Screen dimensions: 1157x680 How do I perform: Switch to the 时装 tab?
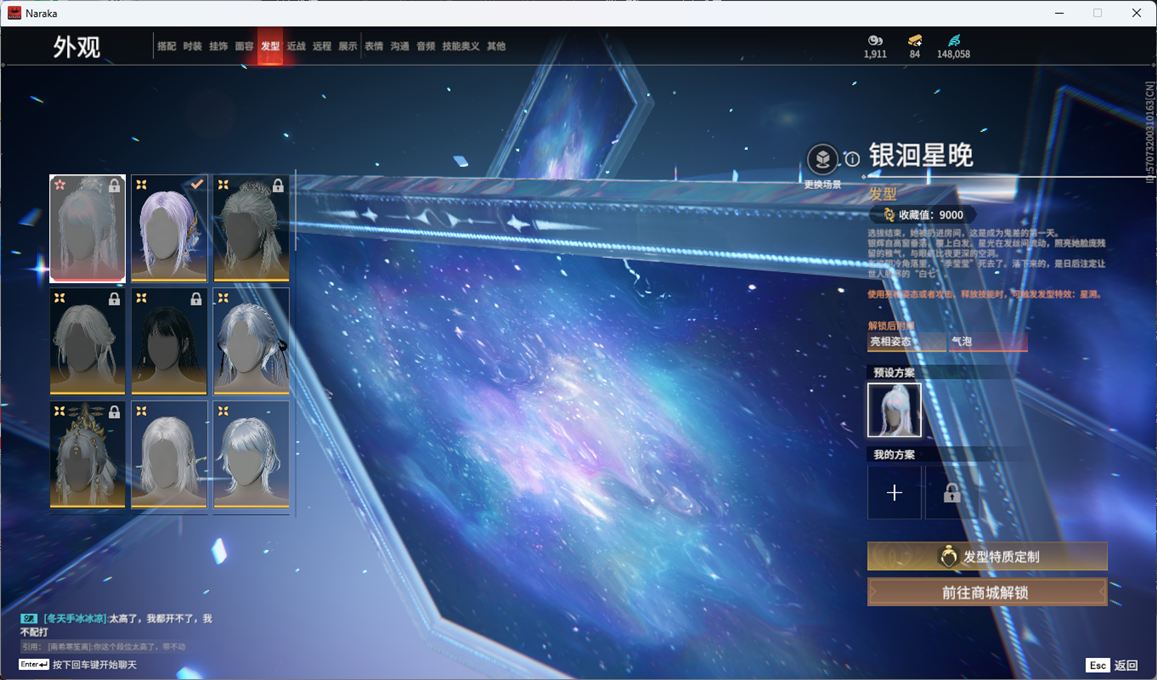click(x=193, y=46)
